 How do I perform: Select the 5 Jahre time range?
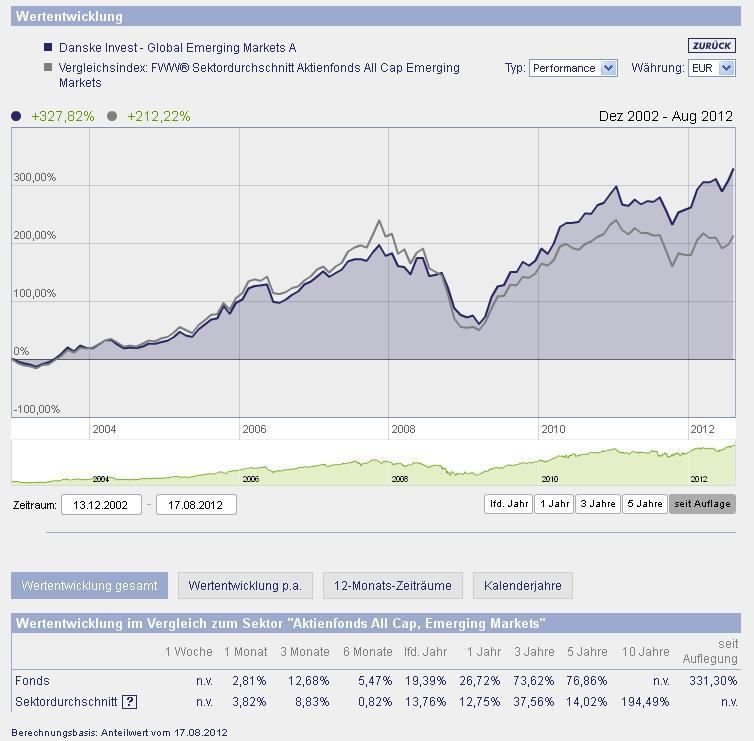644,504
